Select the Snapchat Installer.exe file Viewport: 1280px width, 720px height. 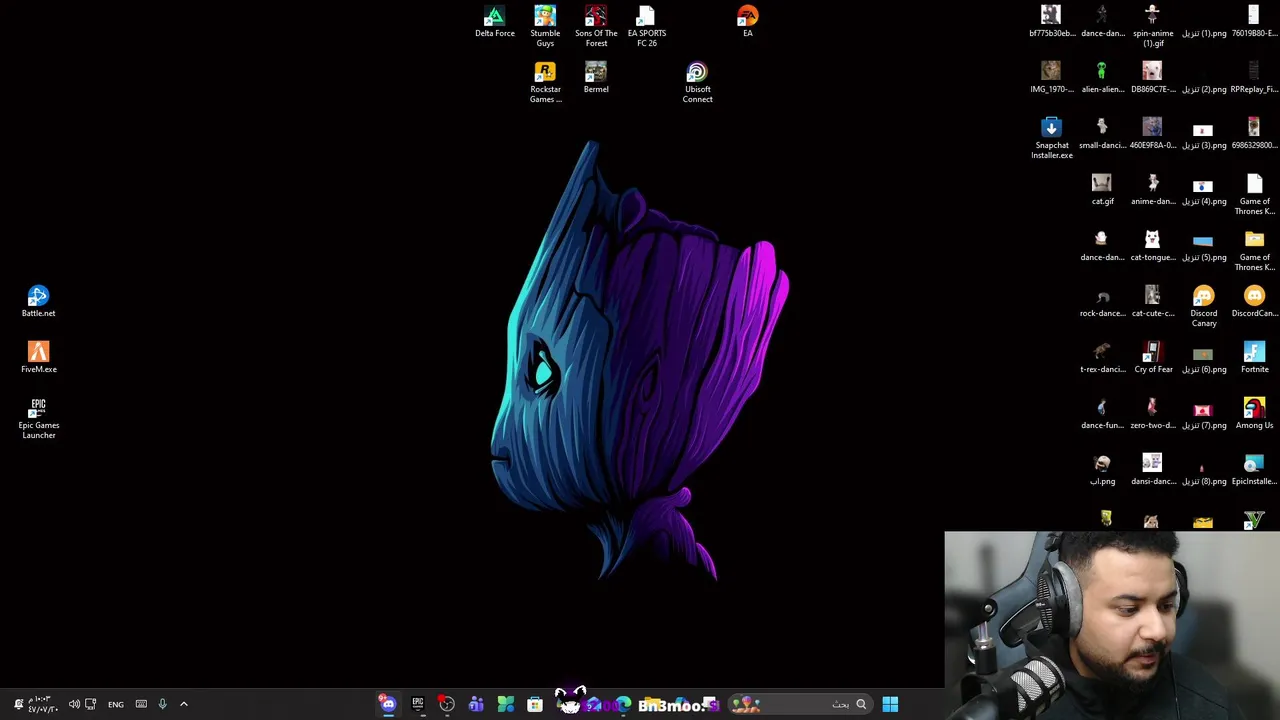point(1051,139)
